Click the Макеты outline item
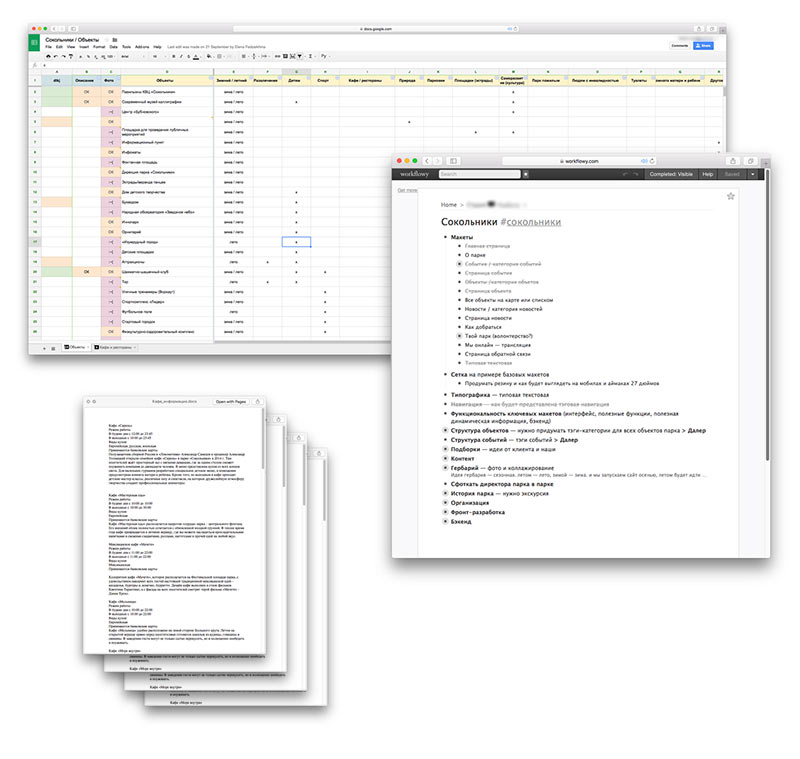Screen dimensions: 800x759 click(462, 237)
